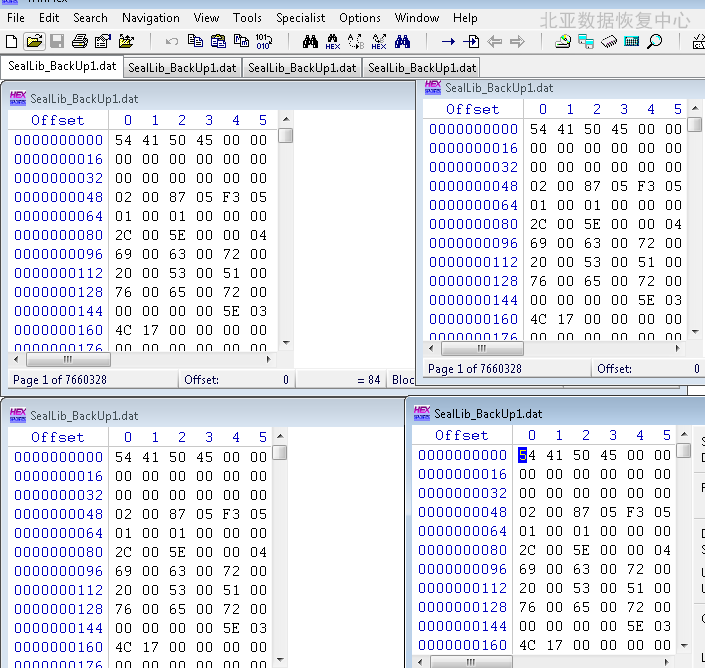Select the active first SealLib_BackUp1.dat tab
The height and width of the screenshot is (668, 705).
click(x=62, y=66)
